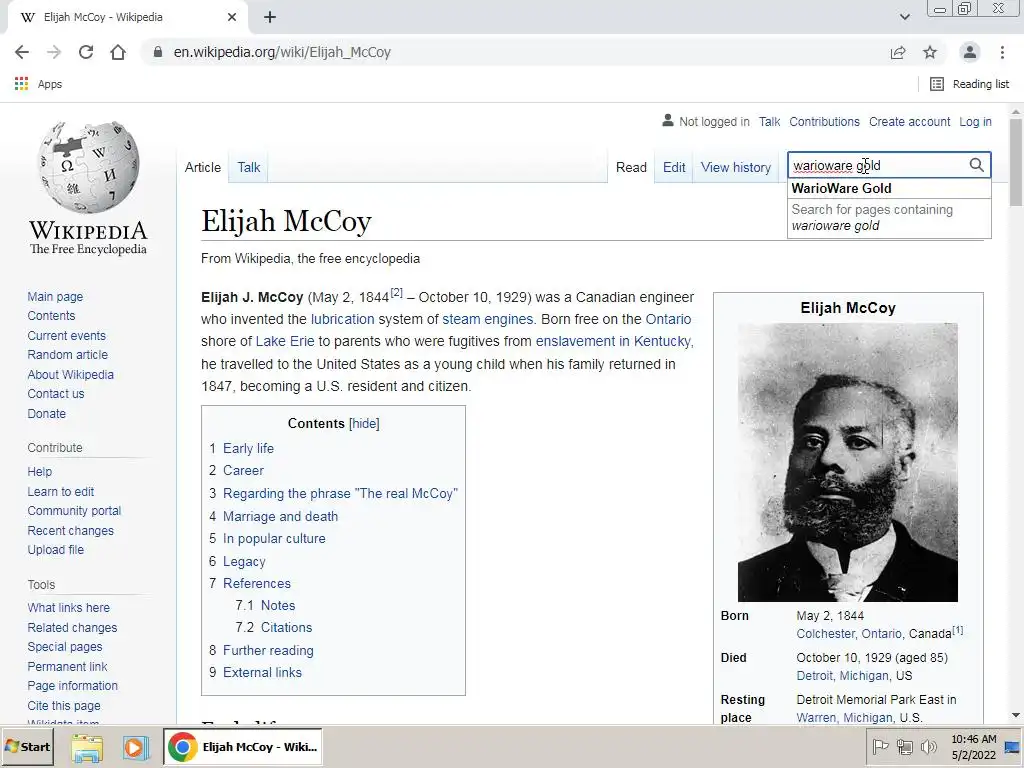Screen dimensions: 1024x768
Task: Choose the WarioWare Gold search suggestion
Action: coord(889,188)
